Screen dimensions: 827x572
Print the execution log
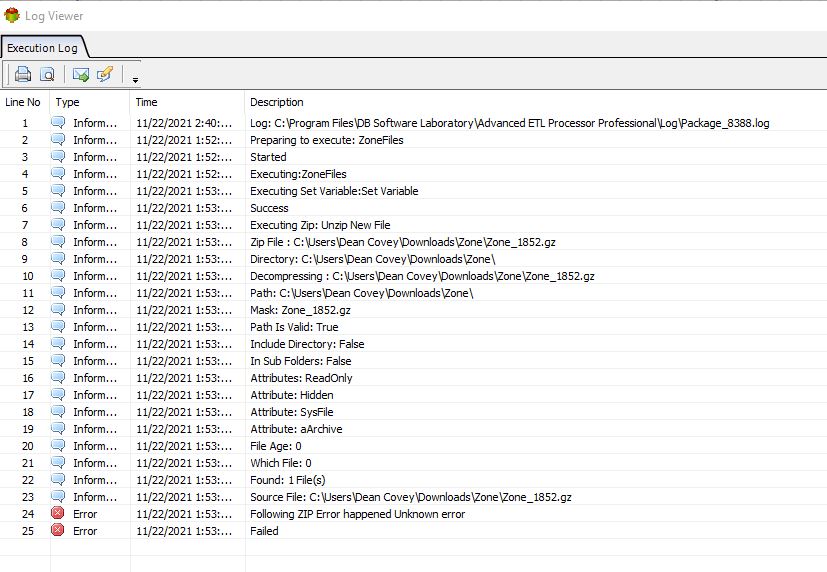tap(23, 74)
